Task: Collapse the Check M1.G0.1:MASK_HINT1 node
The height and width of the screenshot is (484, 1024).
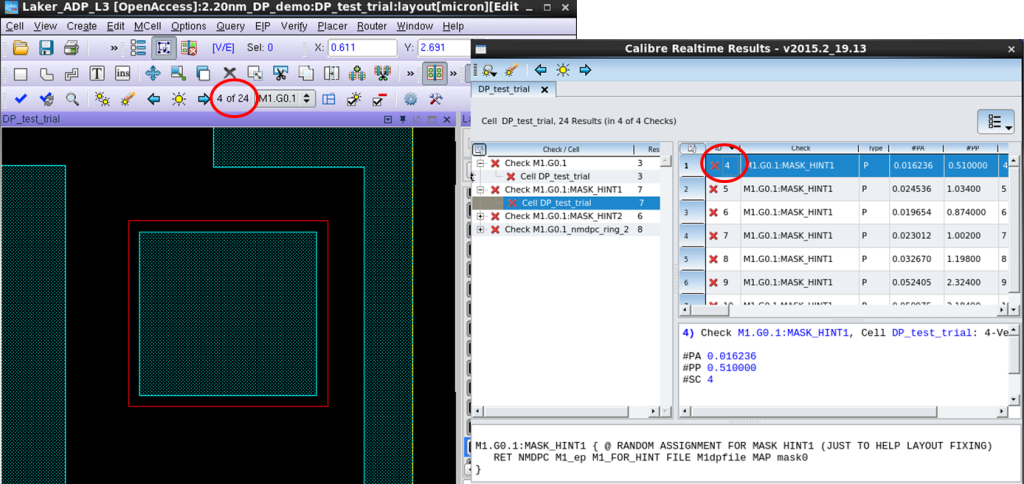Action: point(481,189)
